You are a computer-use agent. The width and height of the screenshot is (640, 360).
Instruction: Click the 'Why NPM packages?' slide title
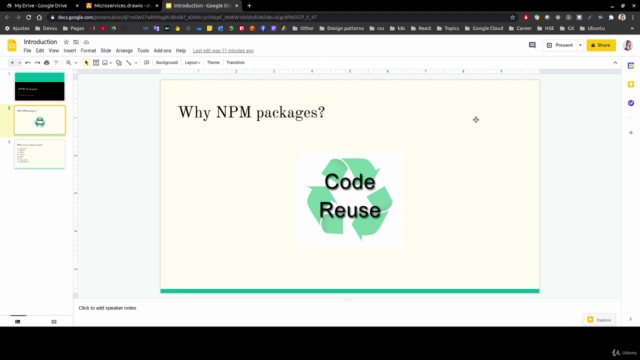coord(251,113)
